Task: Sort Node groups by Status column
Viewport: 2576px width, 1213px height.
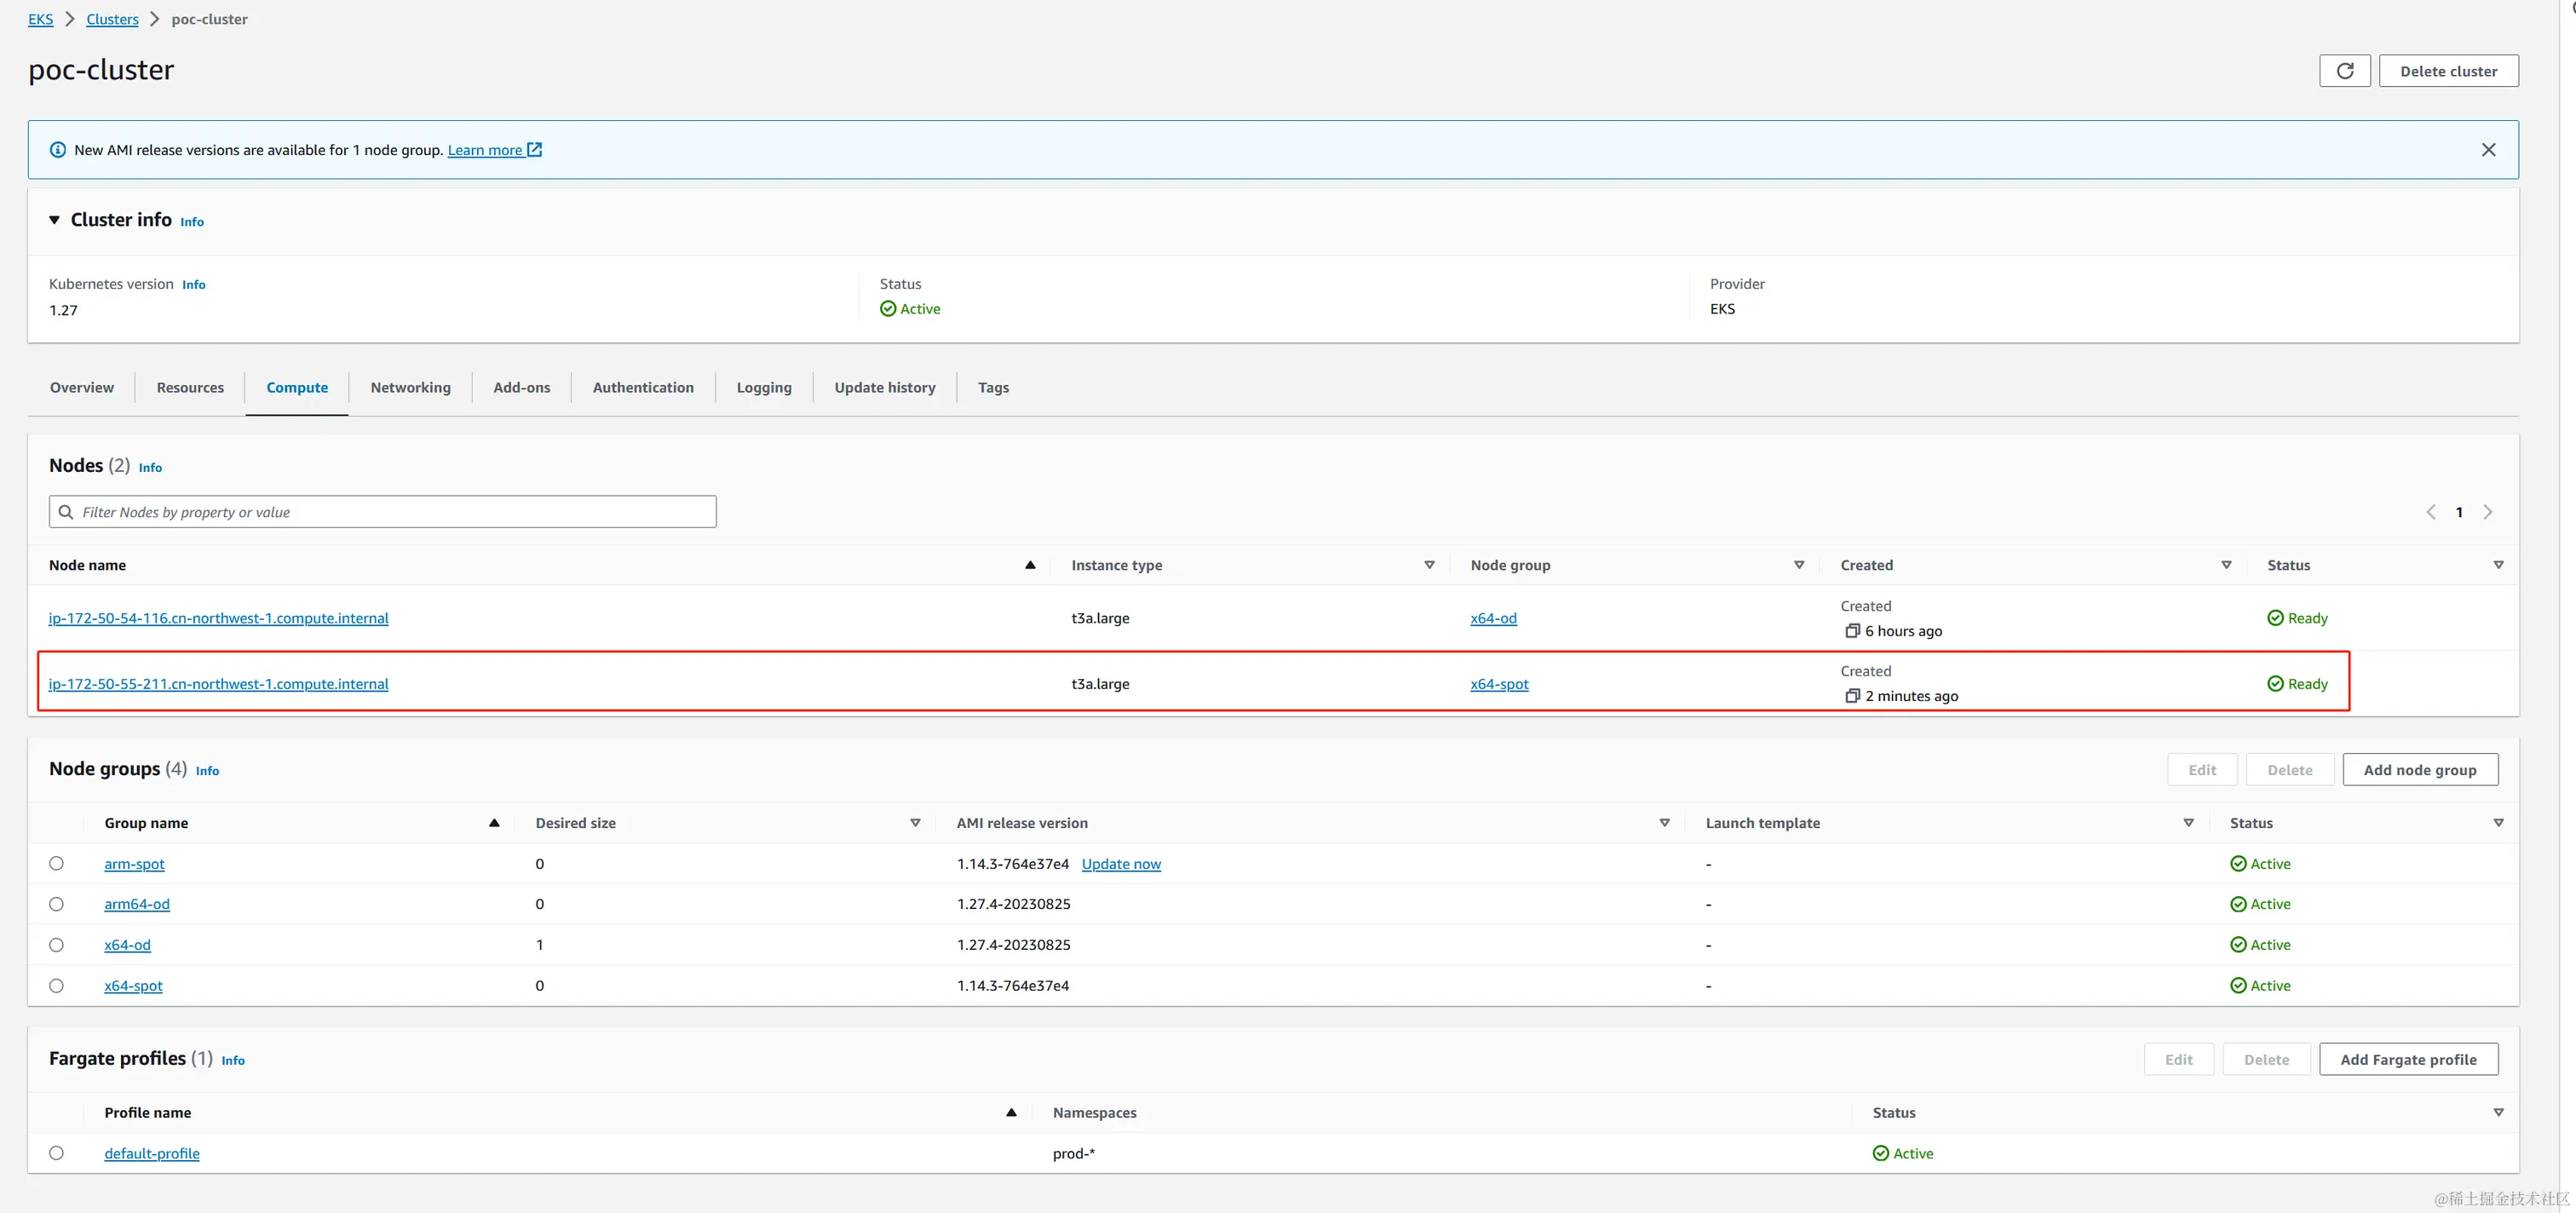Action: 2498,823
